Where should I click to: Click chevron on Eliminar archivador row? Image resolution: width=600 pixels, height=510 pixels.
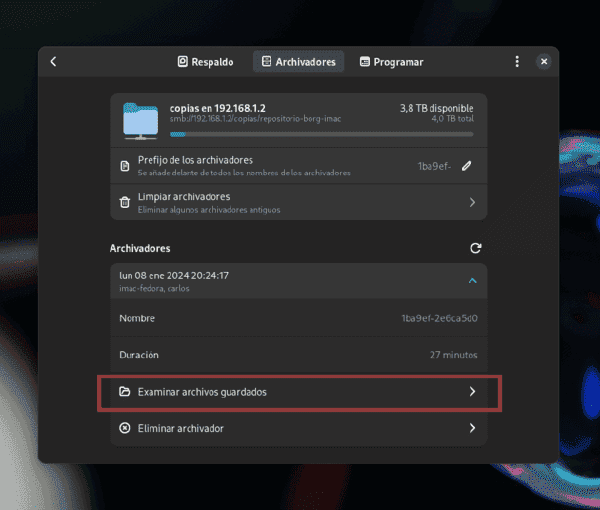click(472, 428)
